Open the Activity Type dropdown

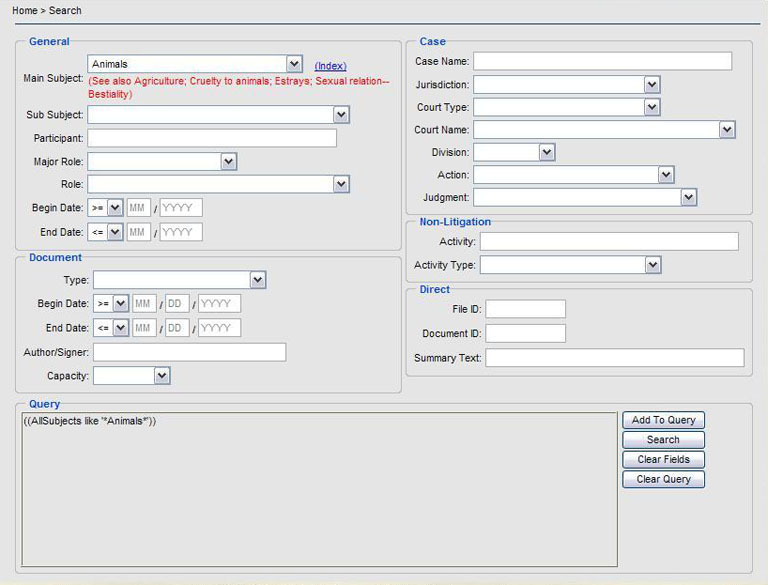[x=571, y=265]
